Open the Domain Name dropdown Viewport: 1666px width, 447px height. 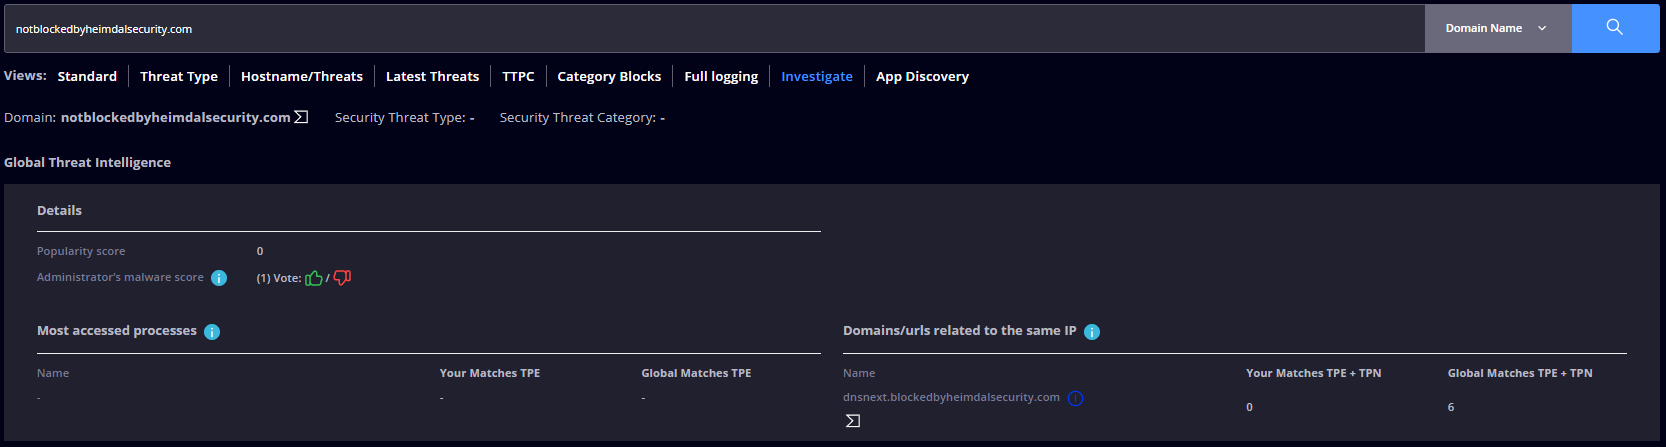click(1498, 28)
